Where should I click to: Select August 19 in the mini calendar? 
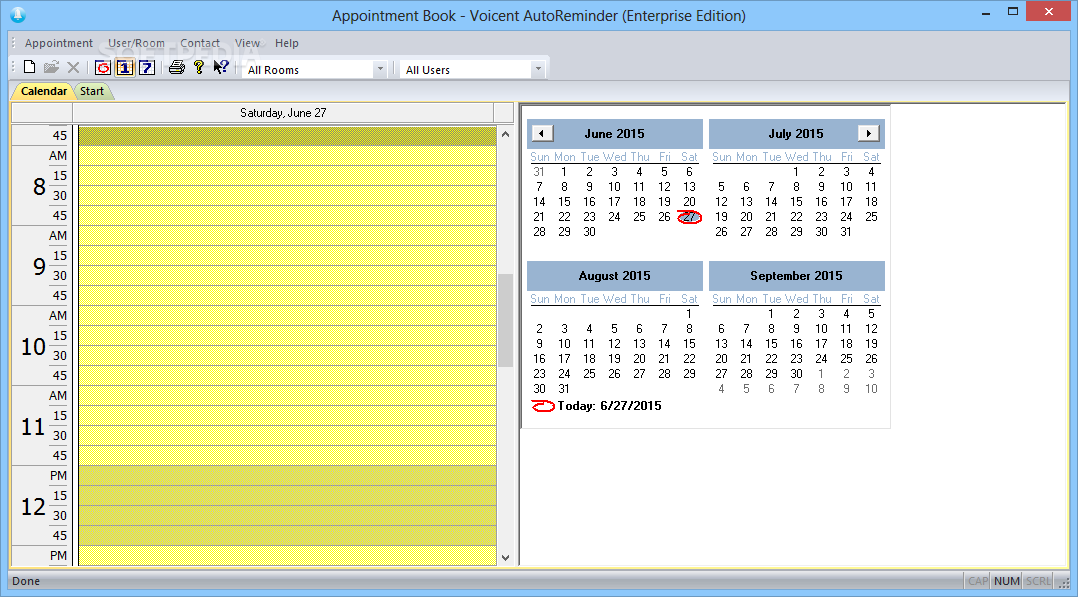coord(615,358)
